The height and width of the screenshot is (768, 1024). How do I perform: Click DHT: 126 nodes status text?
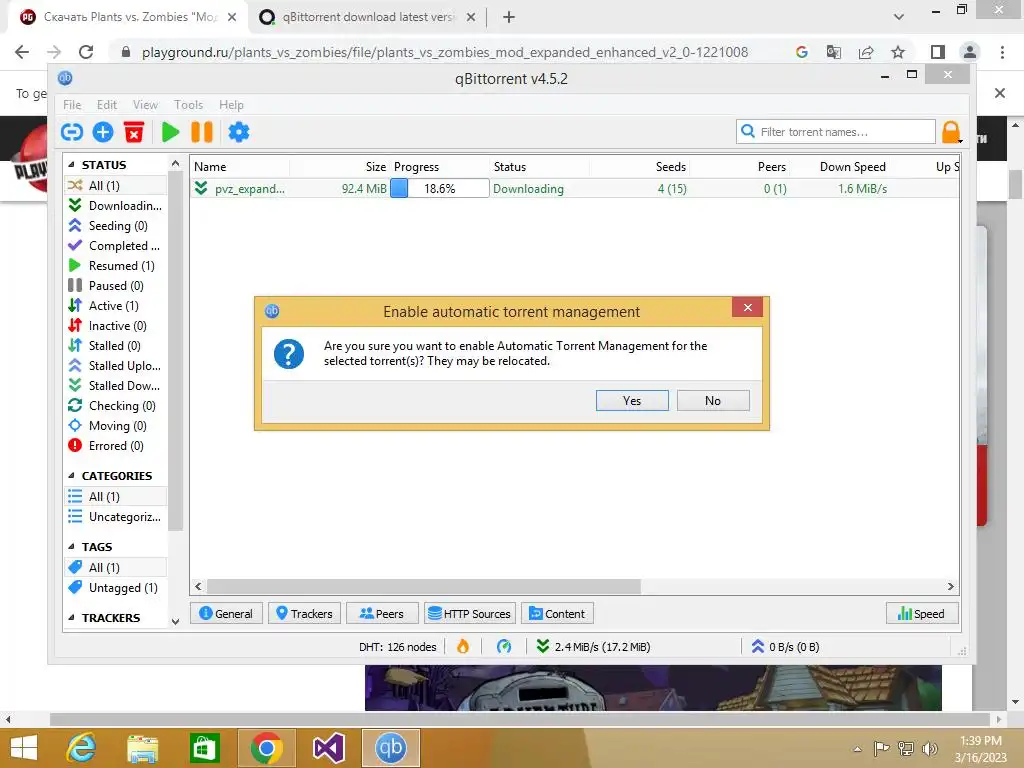(x=397, y=647)
